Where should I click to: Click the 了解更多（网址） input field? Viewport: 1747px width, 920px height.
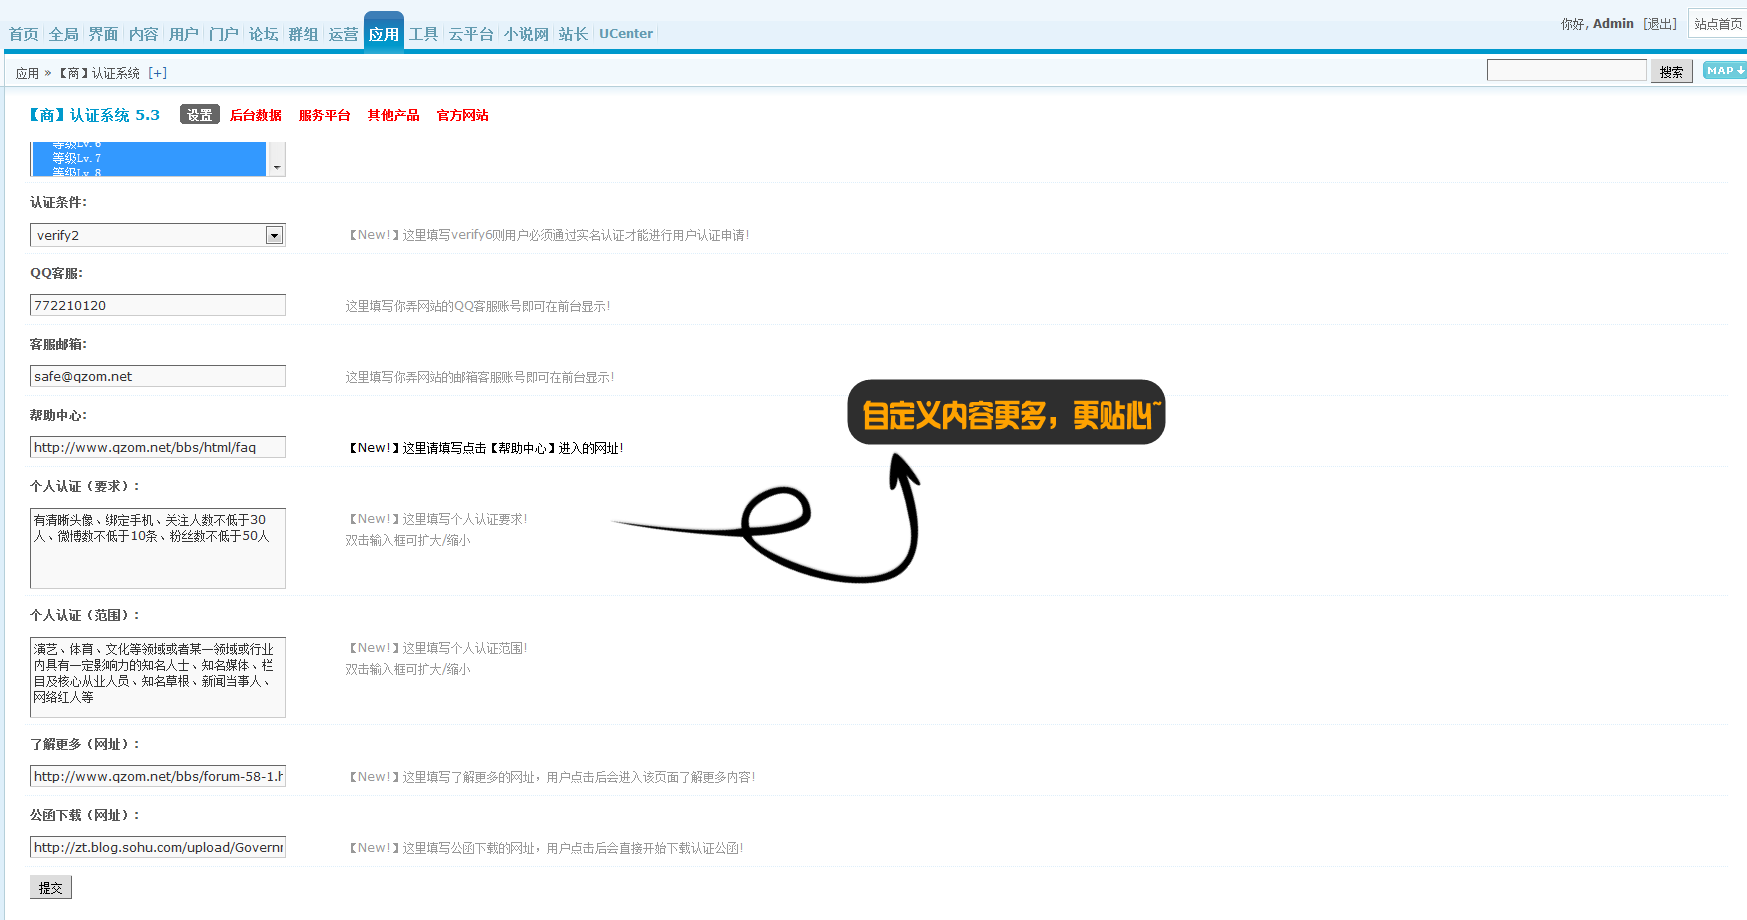pos(158,776)
